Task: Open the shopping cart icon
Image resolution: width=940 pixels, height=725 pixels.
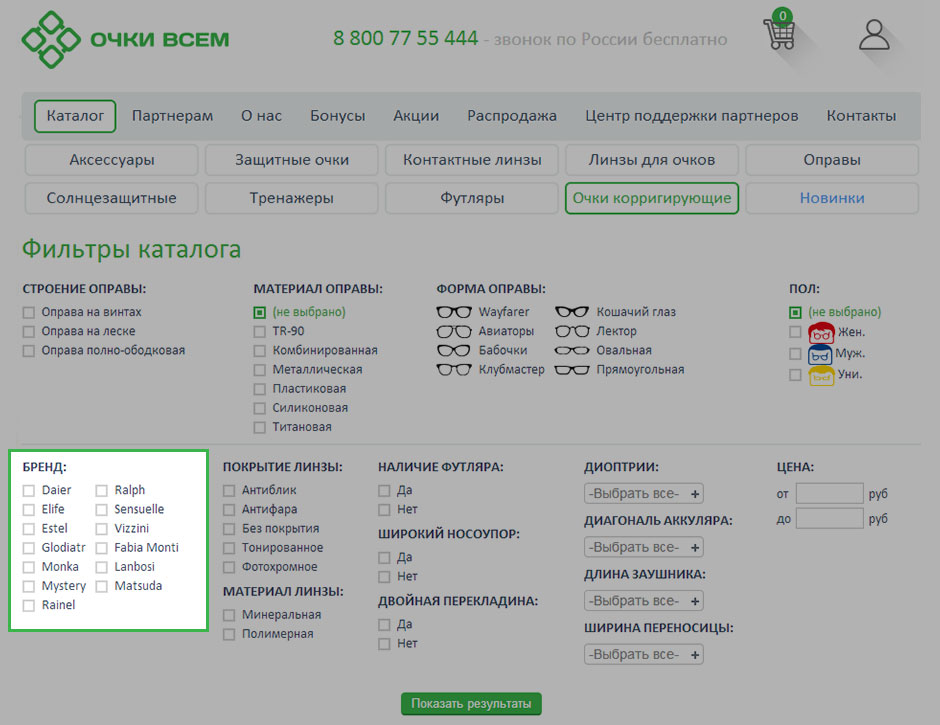Action: pyautogui.click(x=779, y=34)
